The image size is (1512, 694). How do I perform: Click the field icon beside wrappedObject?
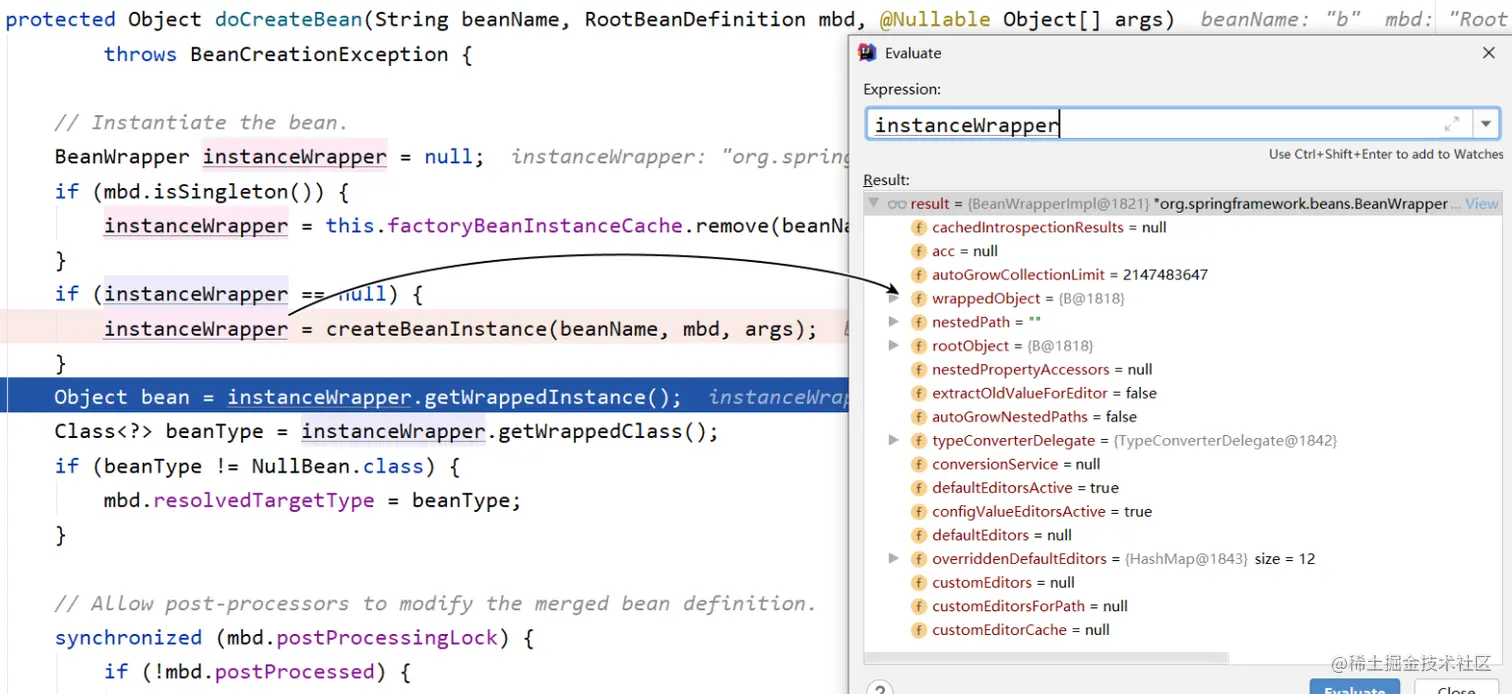click(x=918, y=298)
